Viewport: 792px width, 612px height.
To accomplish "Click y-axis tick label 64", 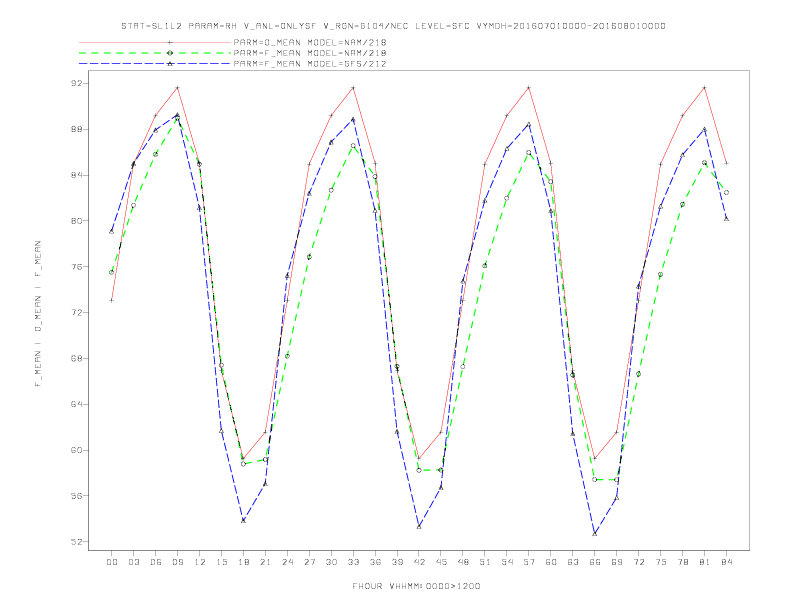I will click(x=76, y=404).
